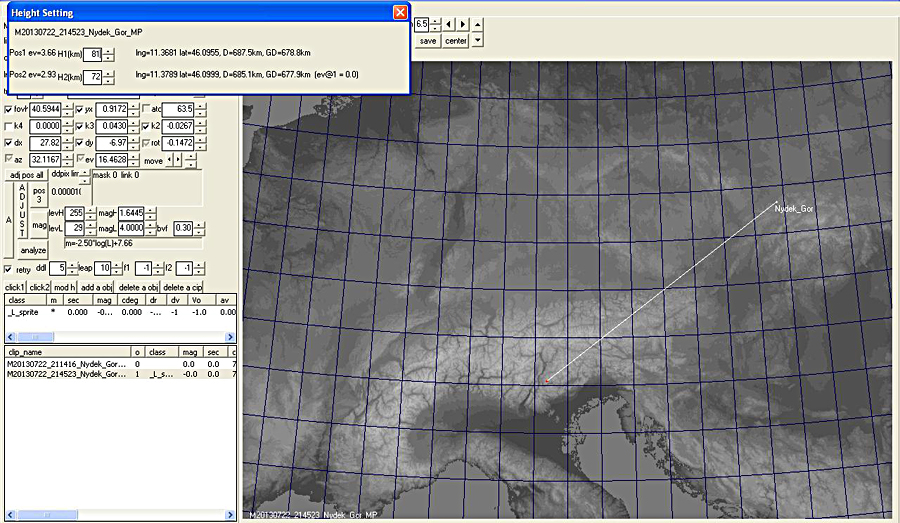Toggle the fovh checkbox
The image size is (900, 523).
(8, 109)
